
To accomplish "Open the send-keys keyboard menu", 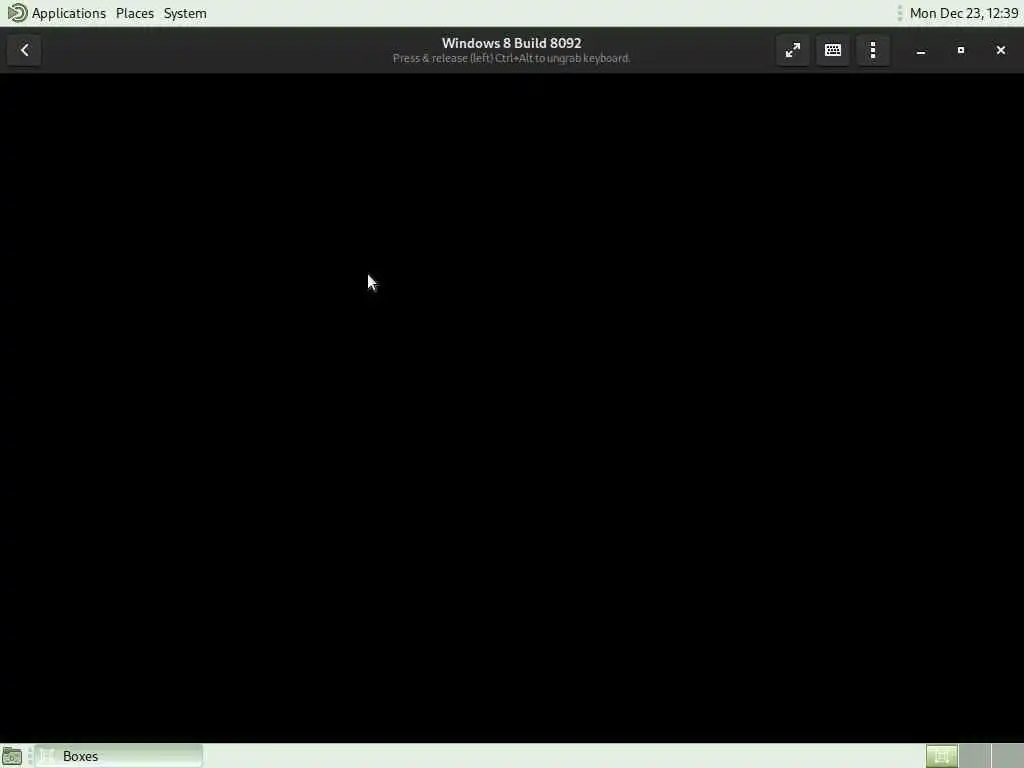I will click(833, 50).
